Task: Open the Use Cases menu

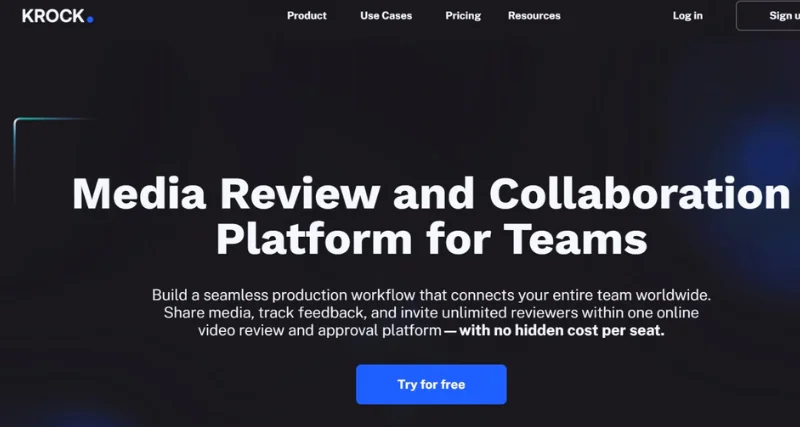Action: pyautogui.click(x=386, y=16)
